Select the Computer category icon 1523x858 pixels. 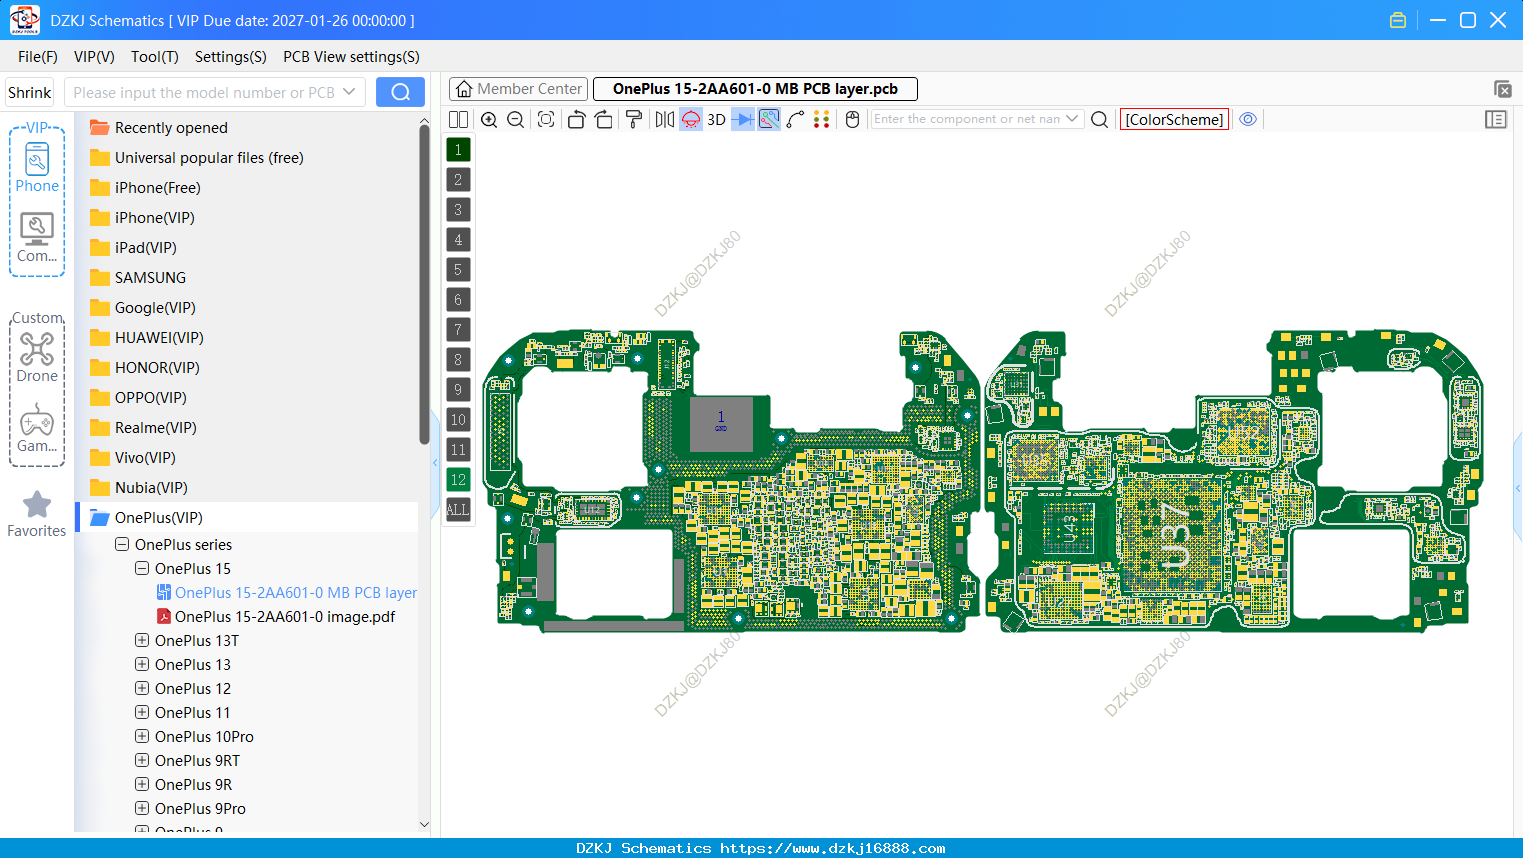point(37,238)
